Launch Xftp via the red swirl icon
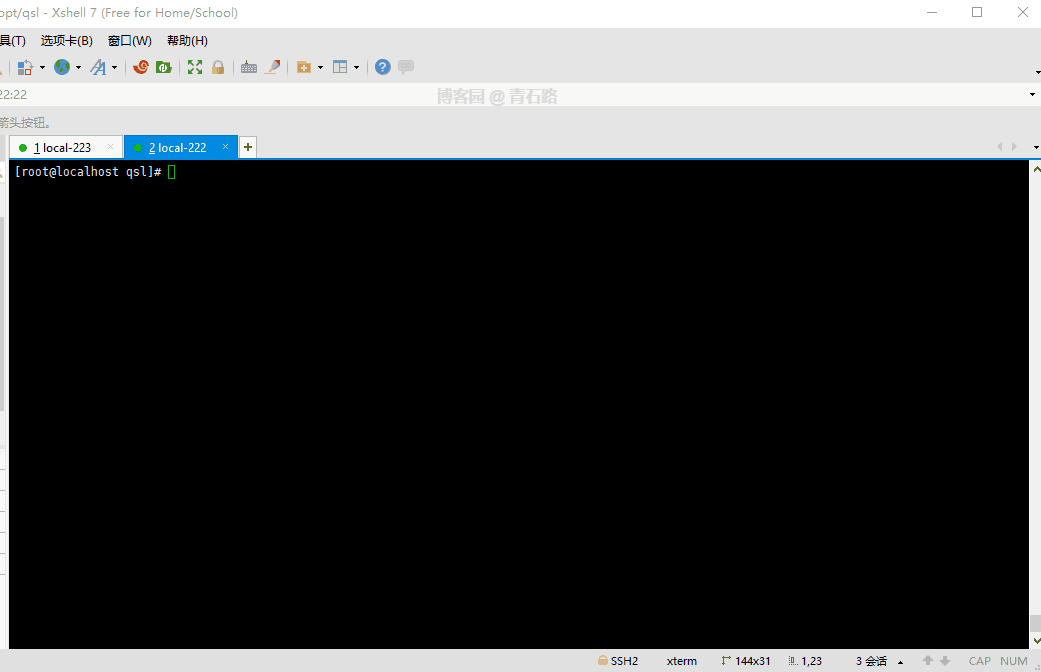 [x=141, y=67]
